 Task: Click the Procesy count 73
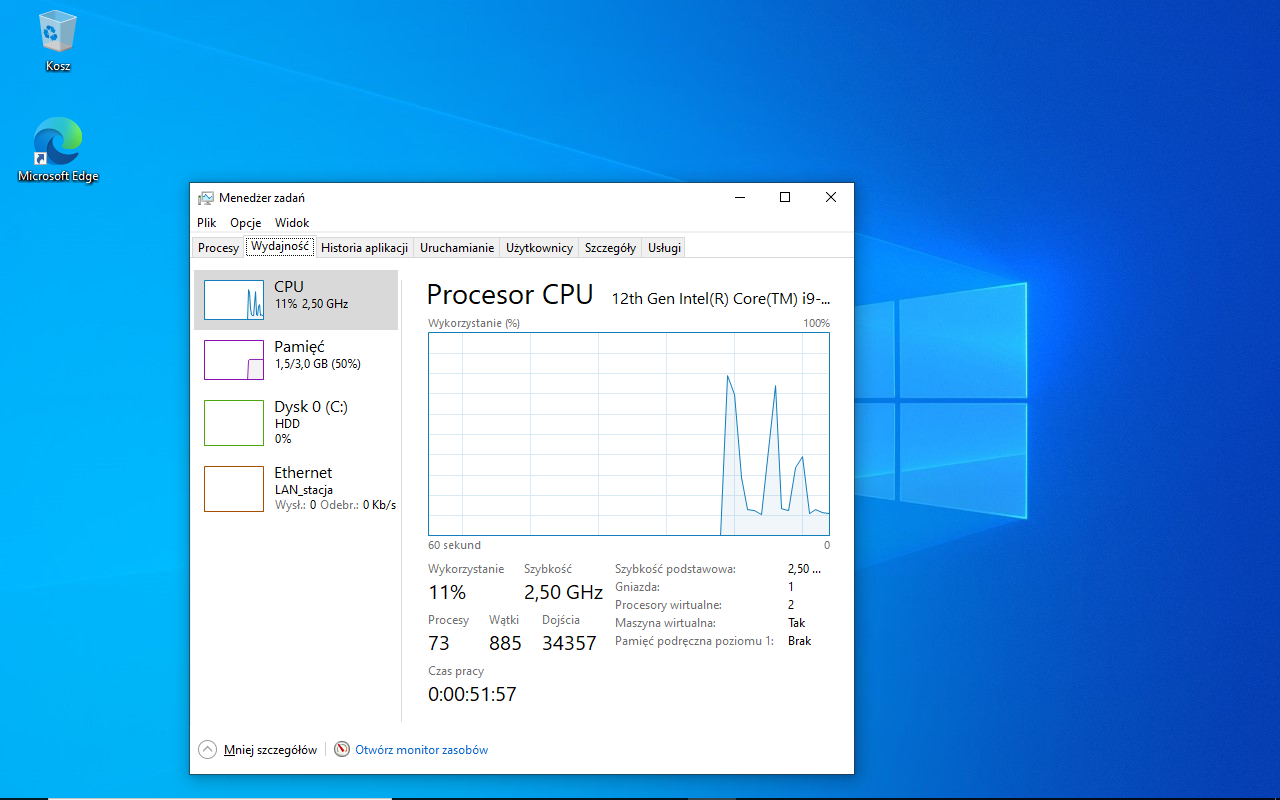tap(439, 643)
